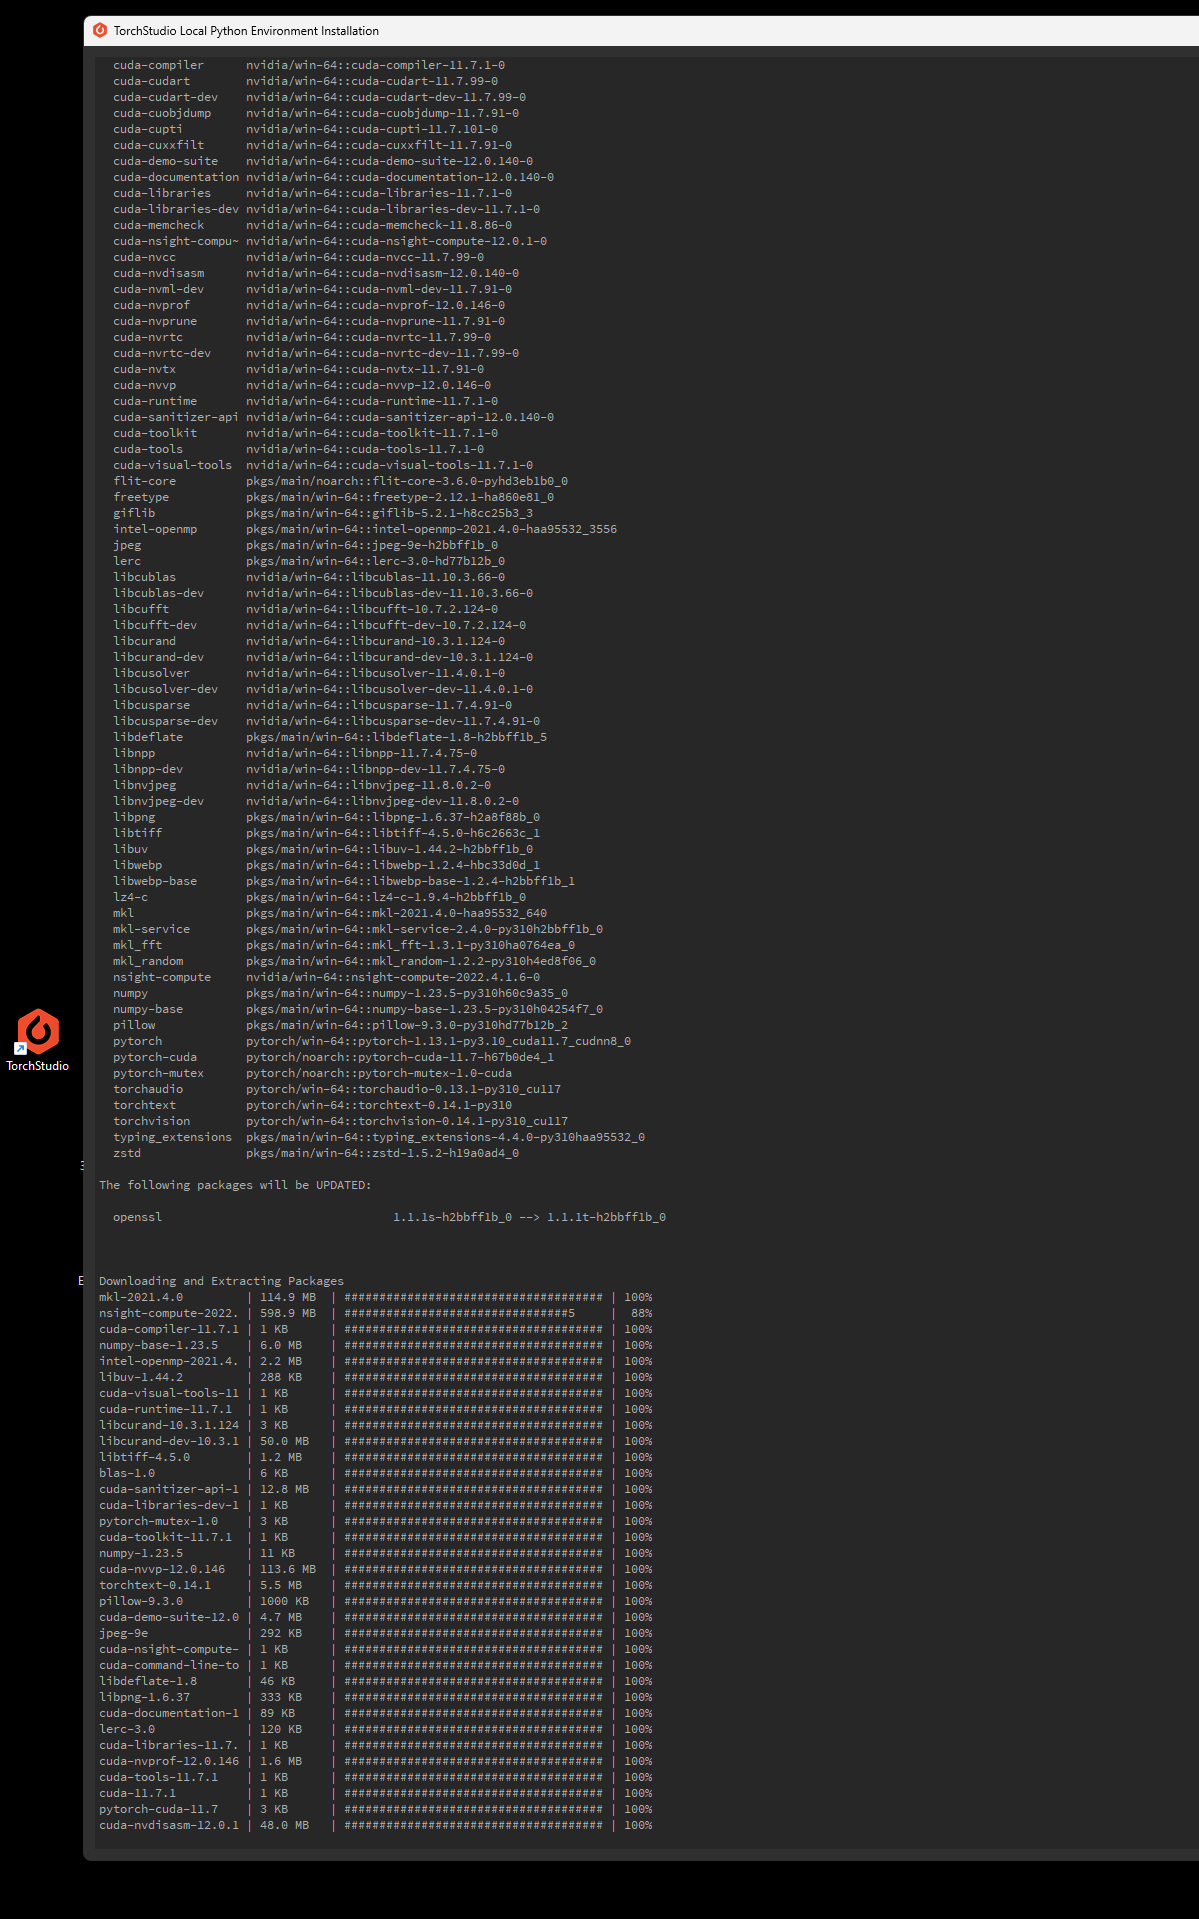Click the 'cuda-sanitizer-api-1' download row
The width and height of the screenshot is (1199, 1919).
375,1489
